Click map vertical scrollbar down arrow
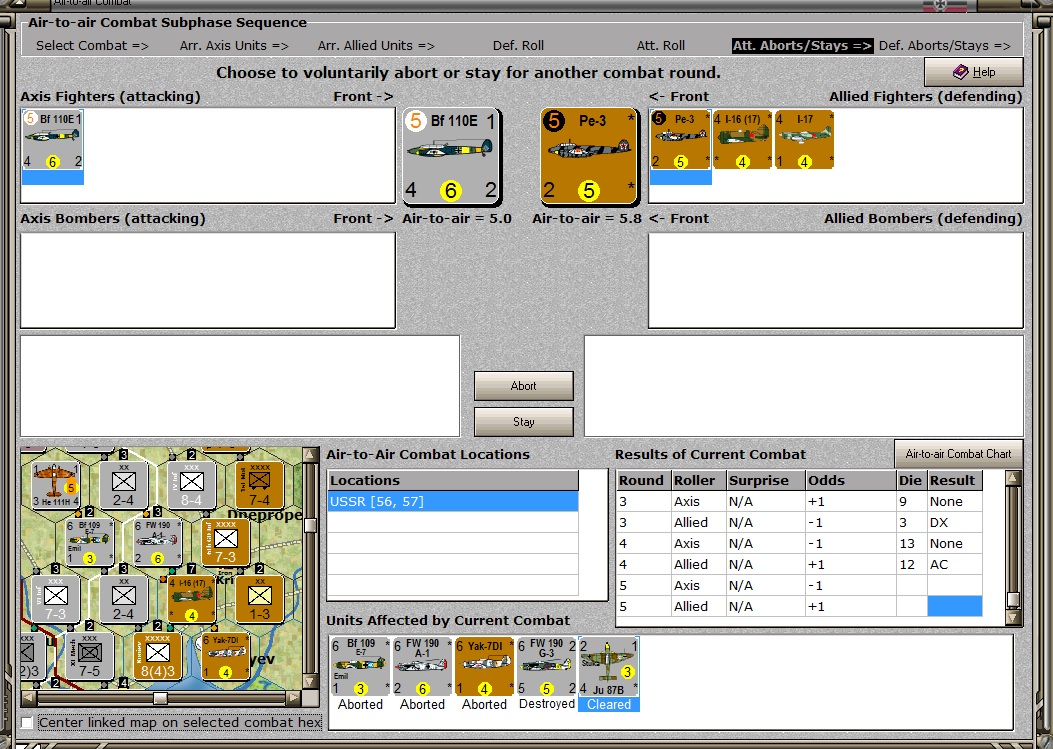Screen dimensions: 1053x749 (310, 682)
